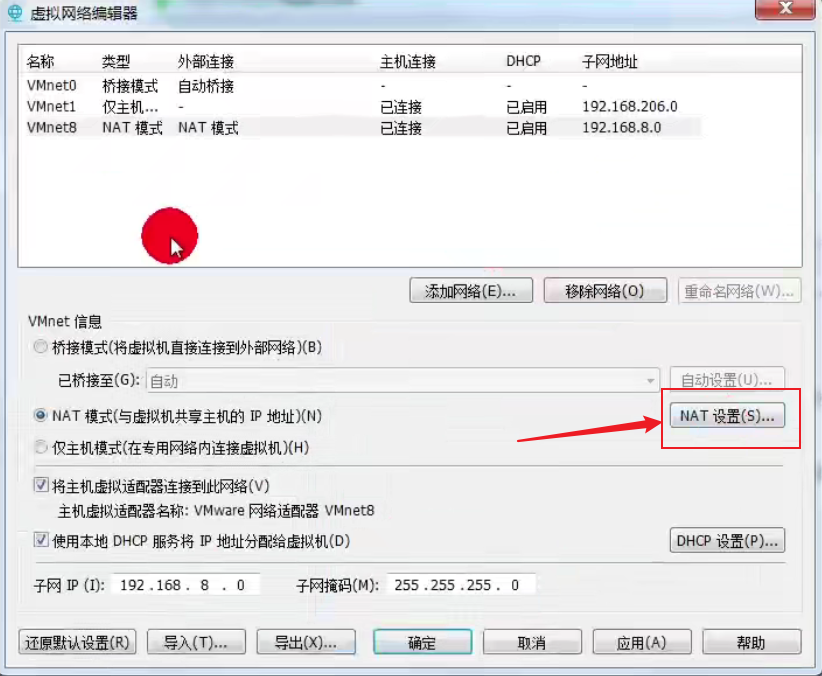This screenshot has height=676, width=822.
Task: Click subnet address 192.168.206.0 cell
Action: pyautogui.click(x=630, y=106)
